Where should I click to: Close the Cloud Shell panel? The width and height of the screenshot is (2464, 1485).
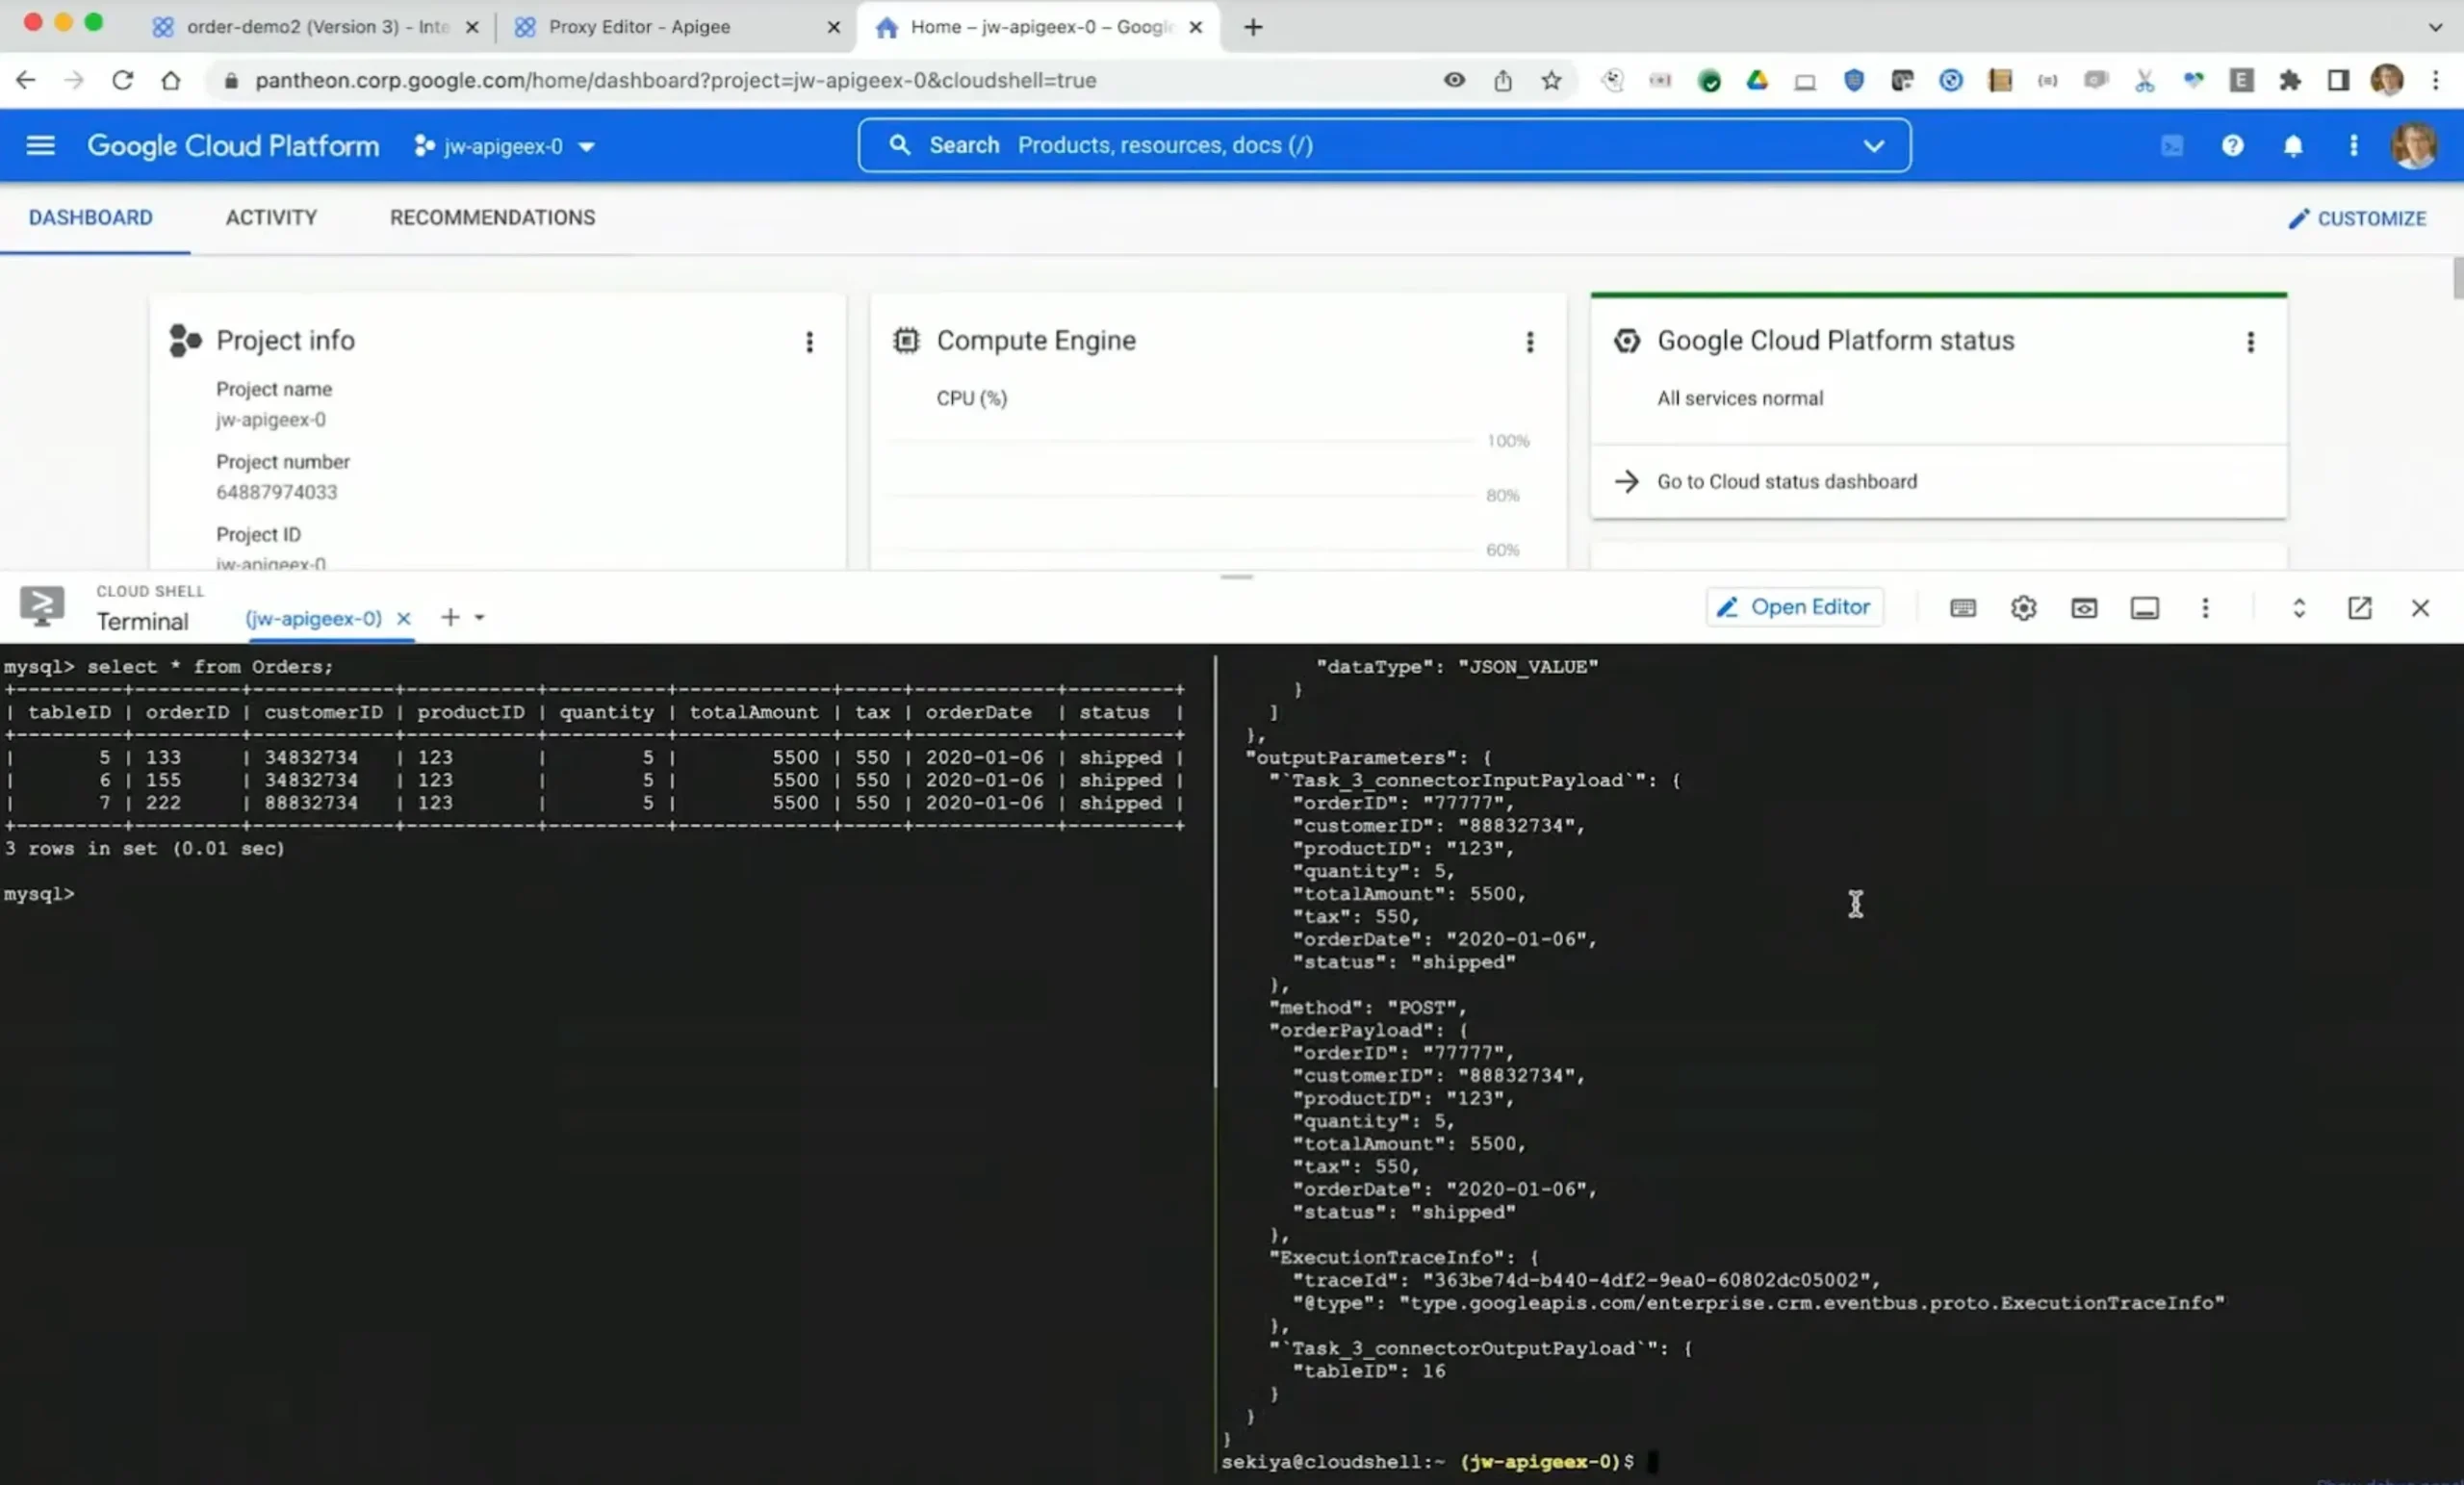click(x=2420, y=608)
